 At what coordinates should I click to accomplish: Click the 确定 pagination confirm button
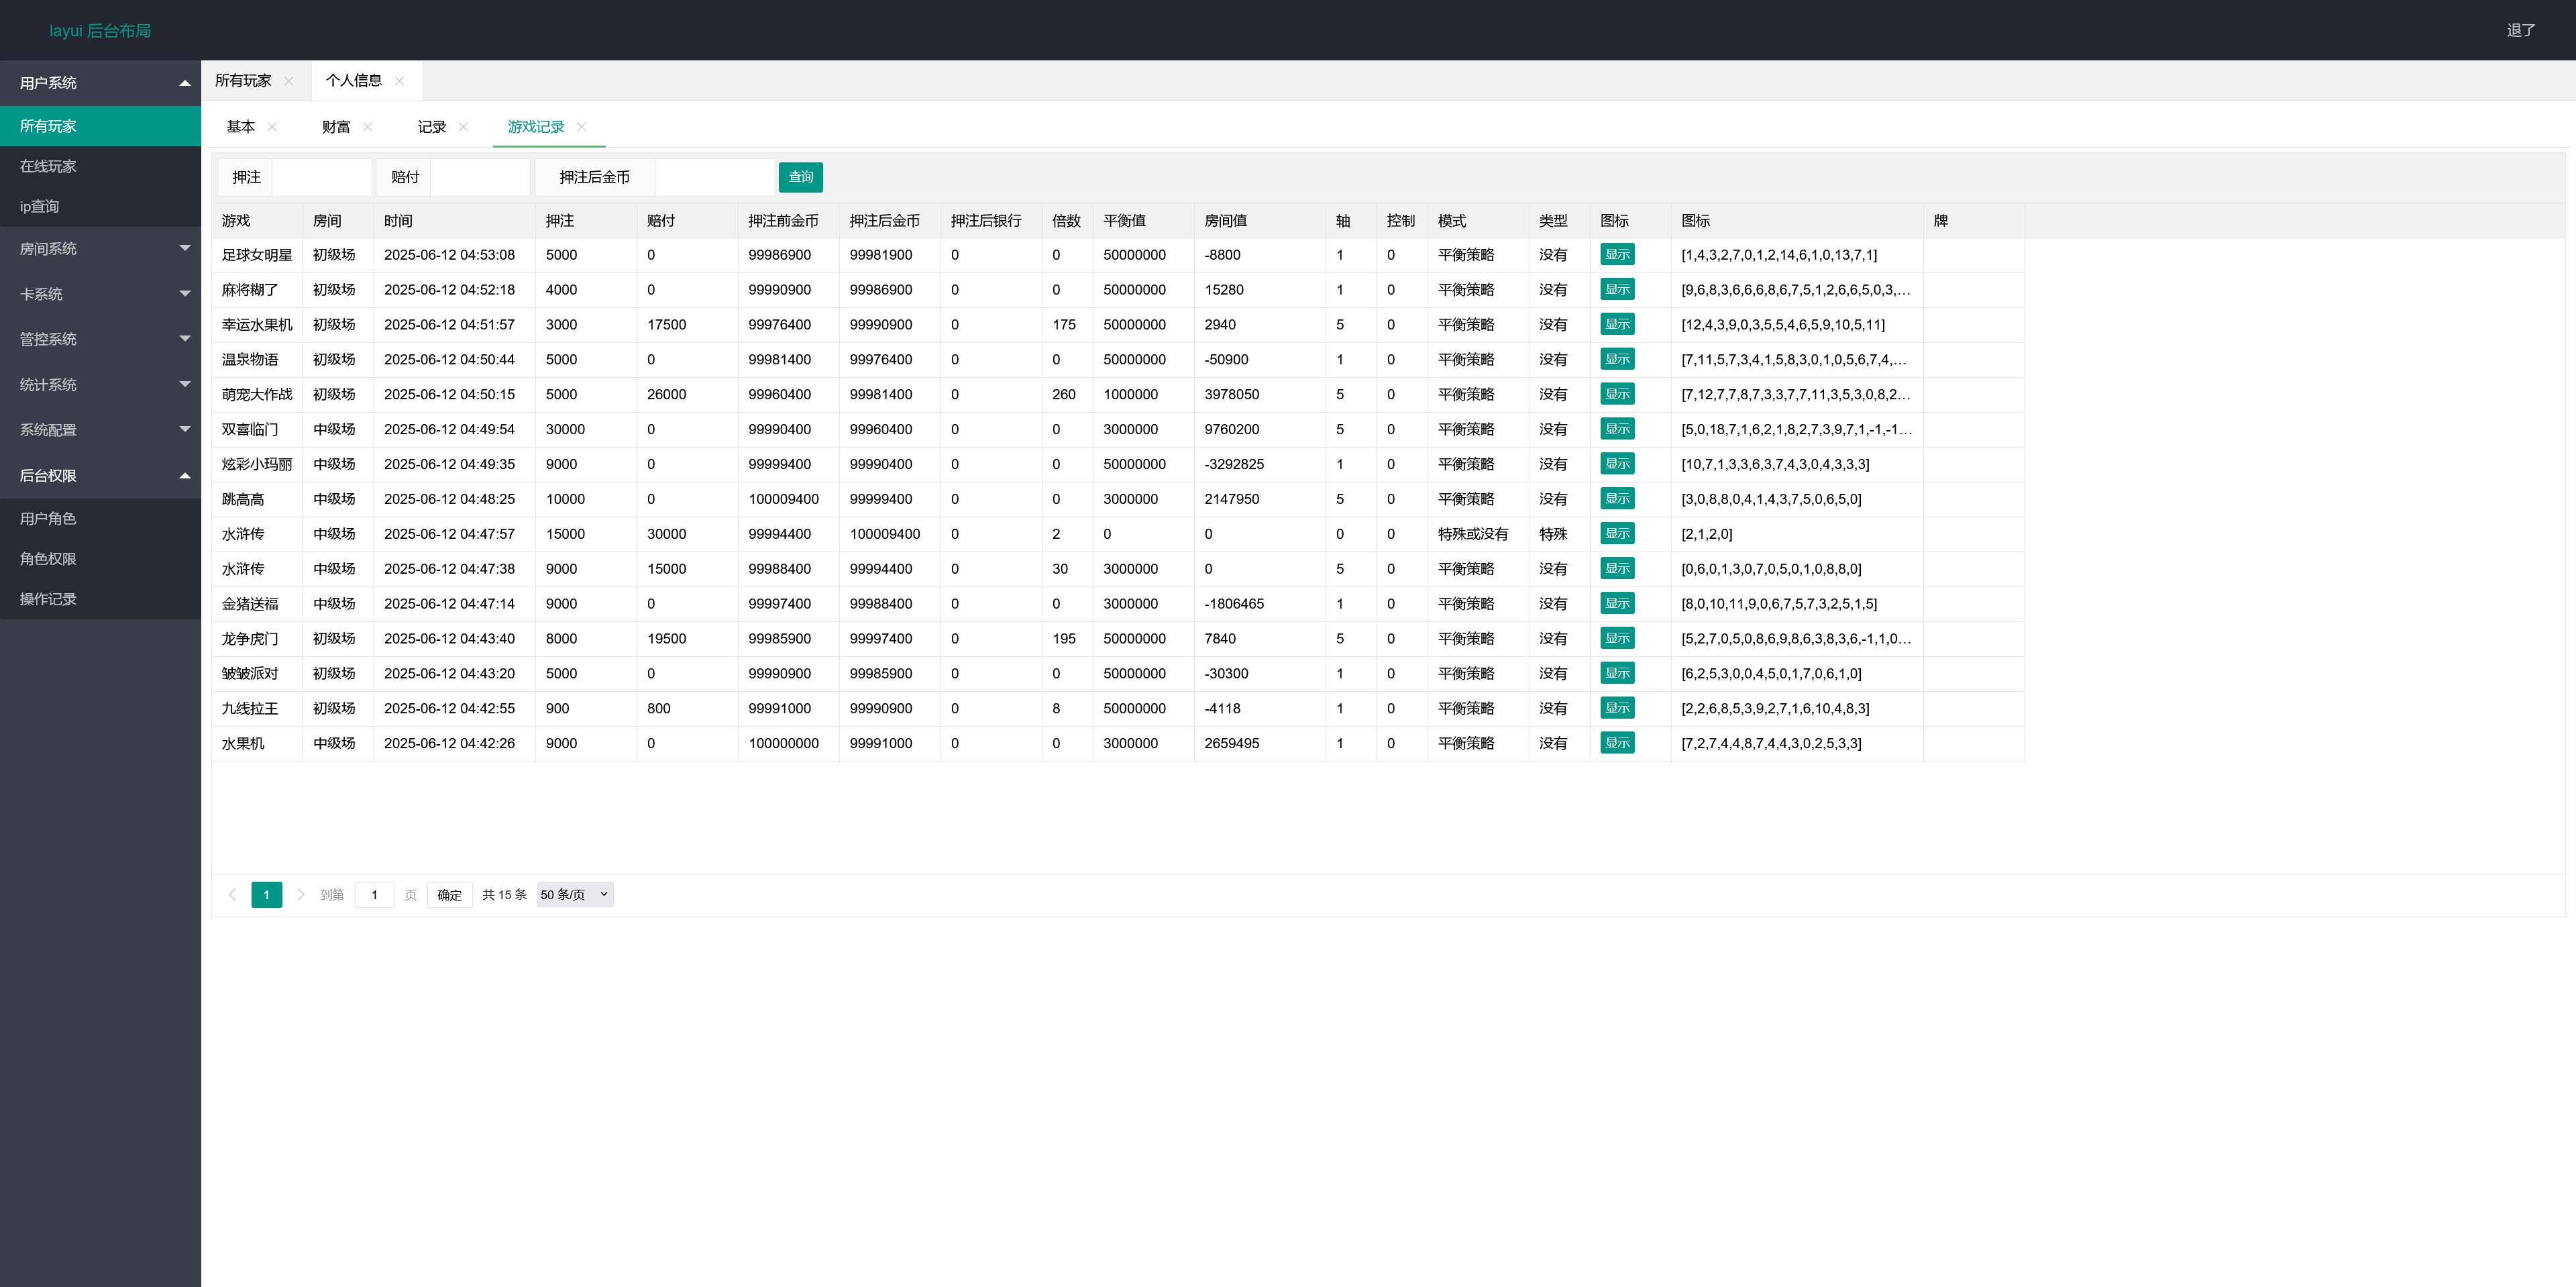tap(449, 895)
